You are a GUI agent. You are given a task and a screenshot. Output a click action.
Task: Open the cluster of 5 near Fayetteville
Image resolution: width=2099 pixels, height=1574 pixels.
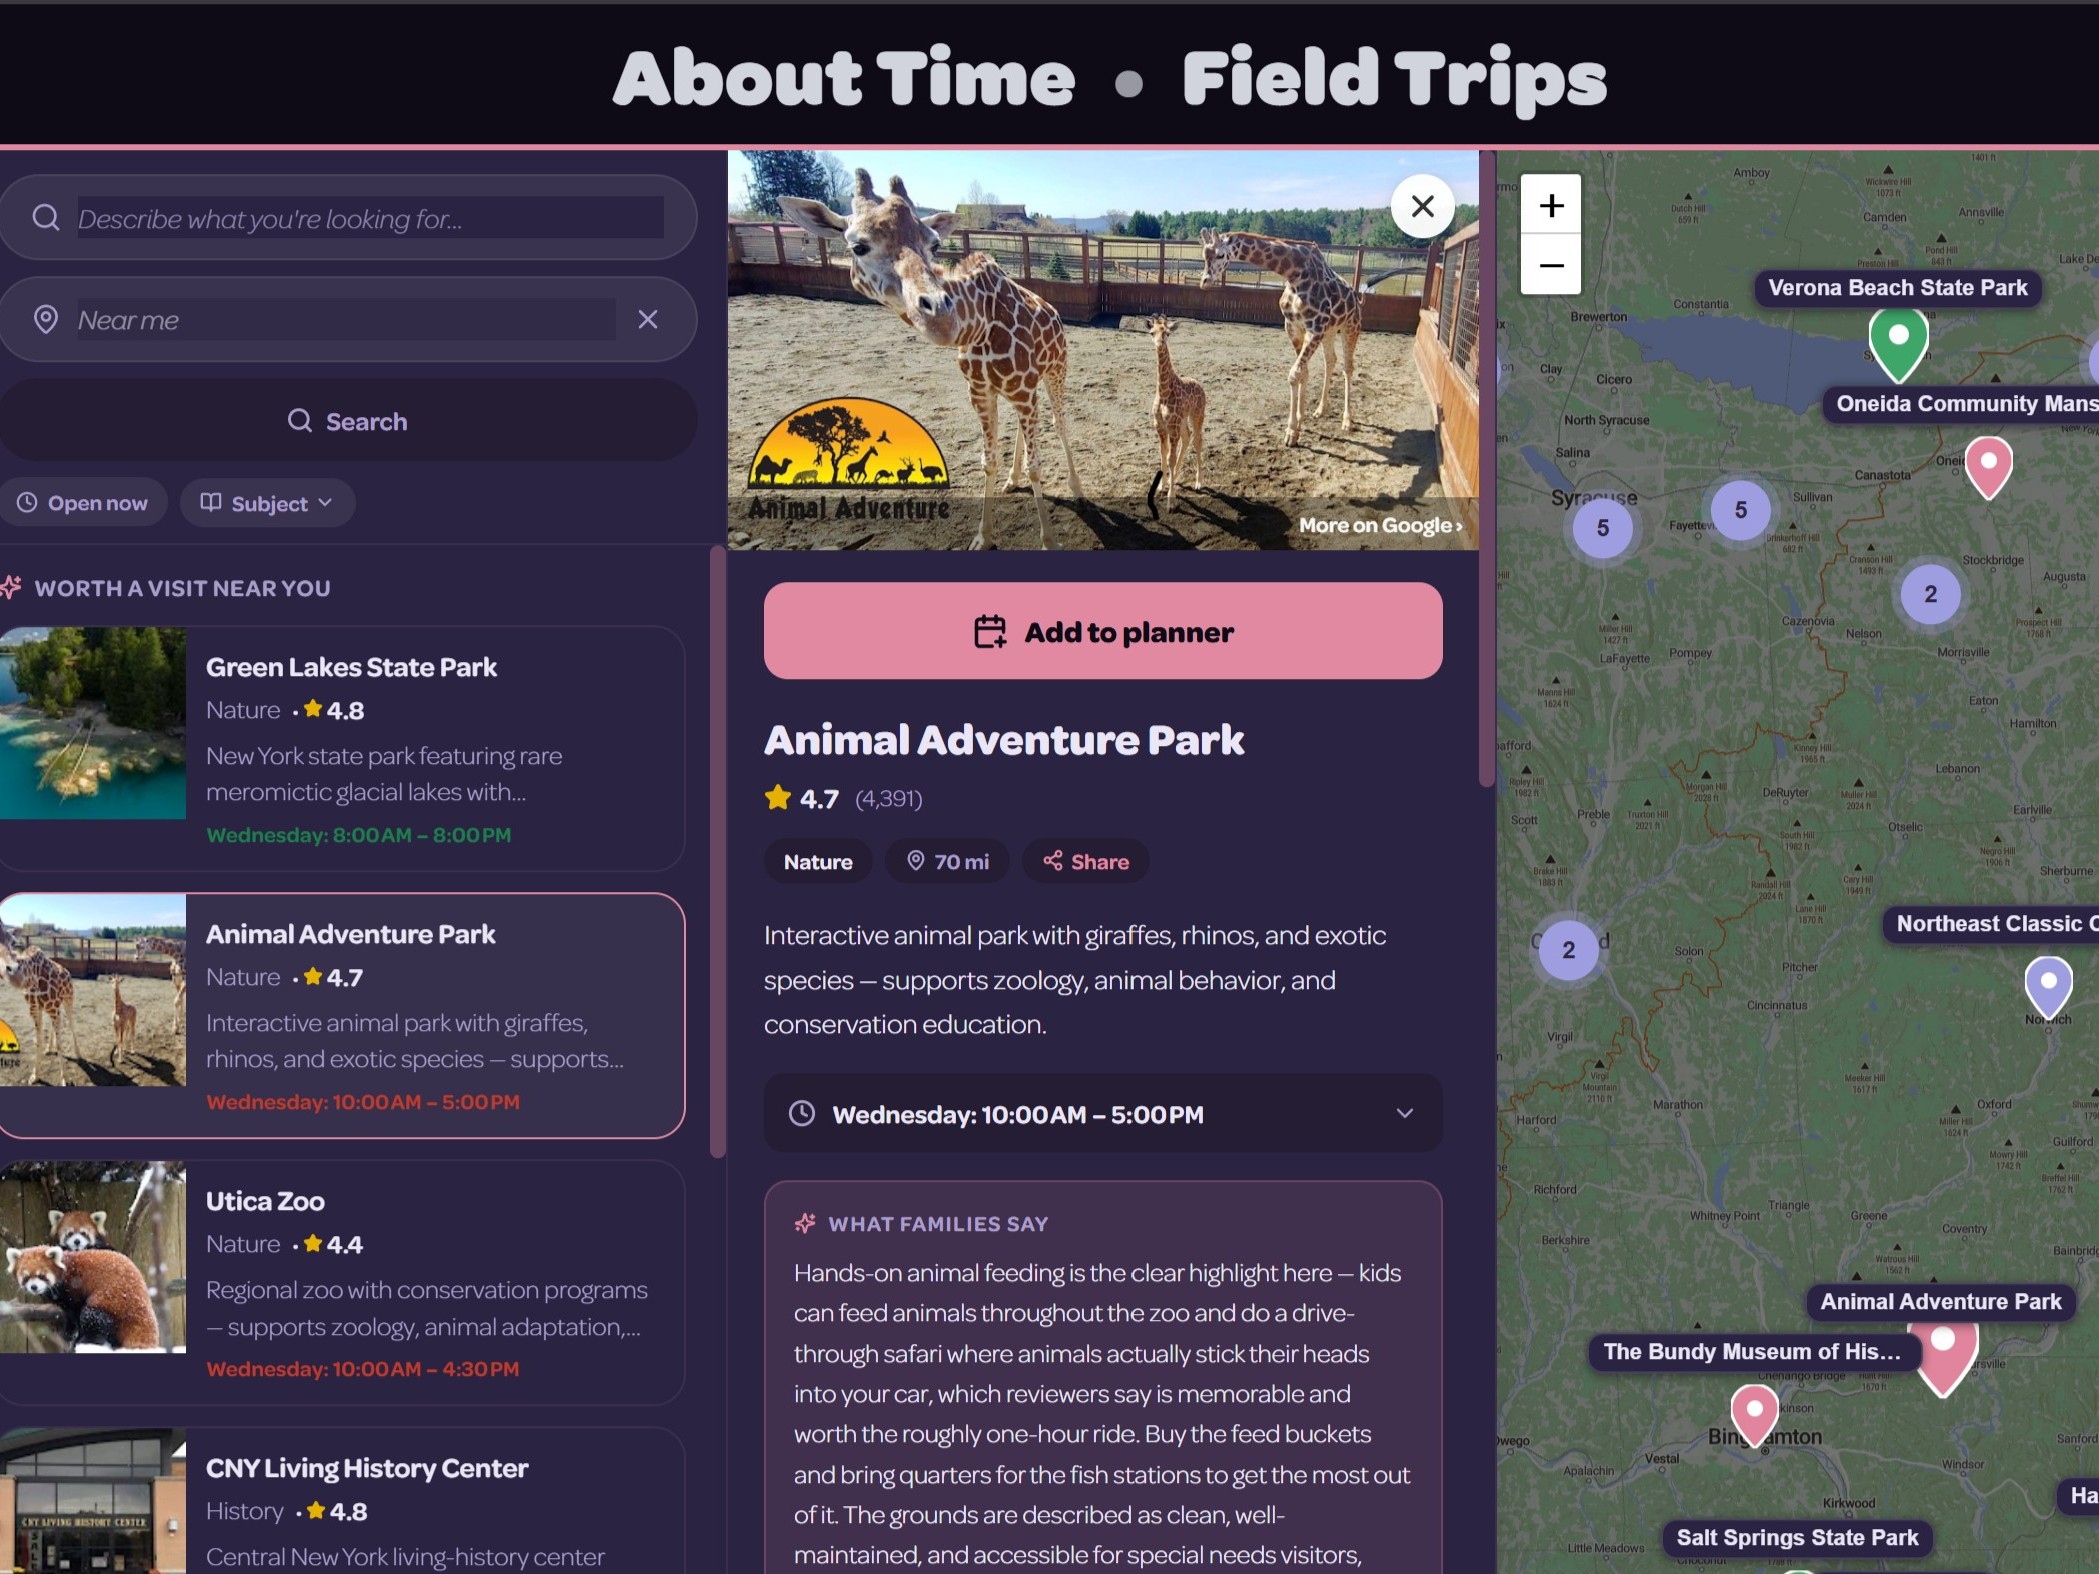pyautogui.click(x=1740, y=510)
